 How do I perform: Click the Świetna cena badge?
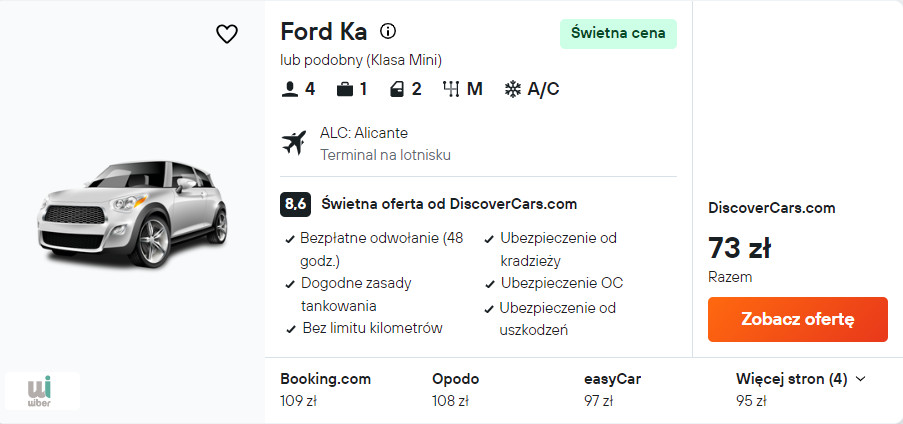618,33
